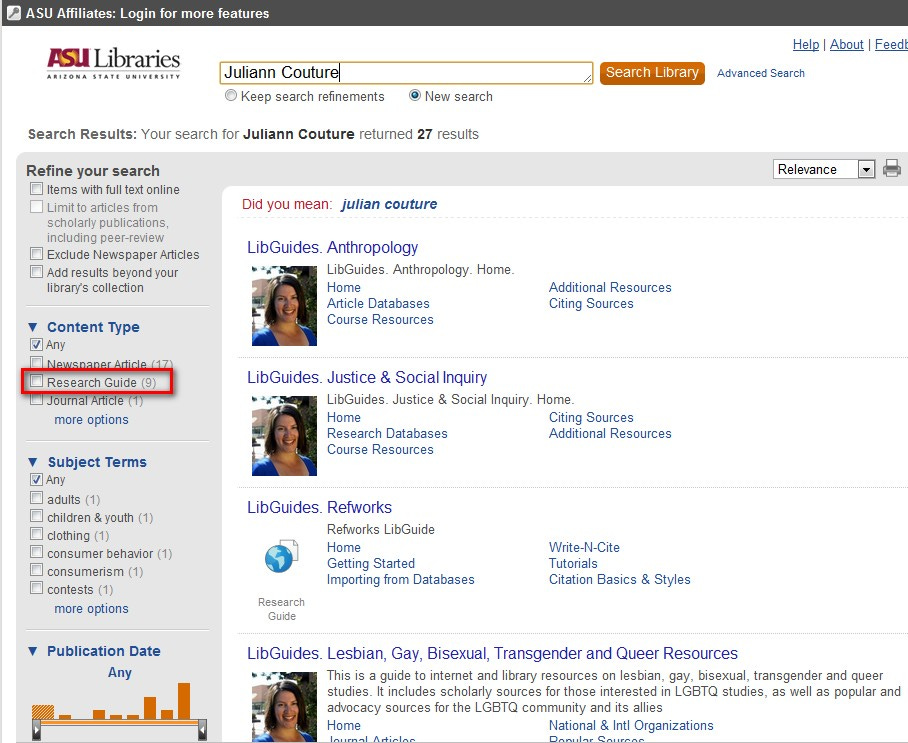Open Advanced Search link

click(760, 73)
